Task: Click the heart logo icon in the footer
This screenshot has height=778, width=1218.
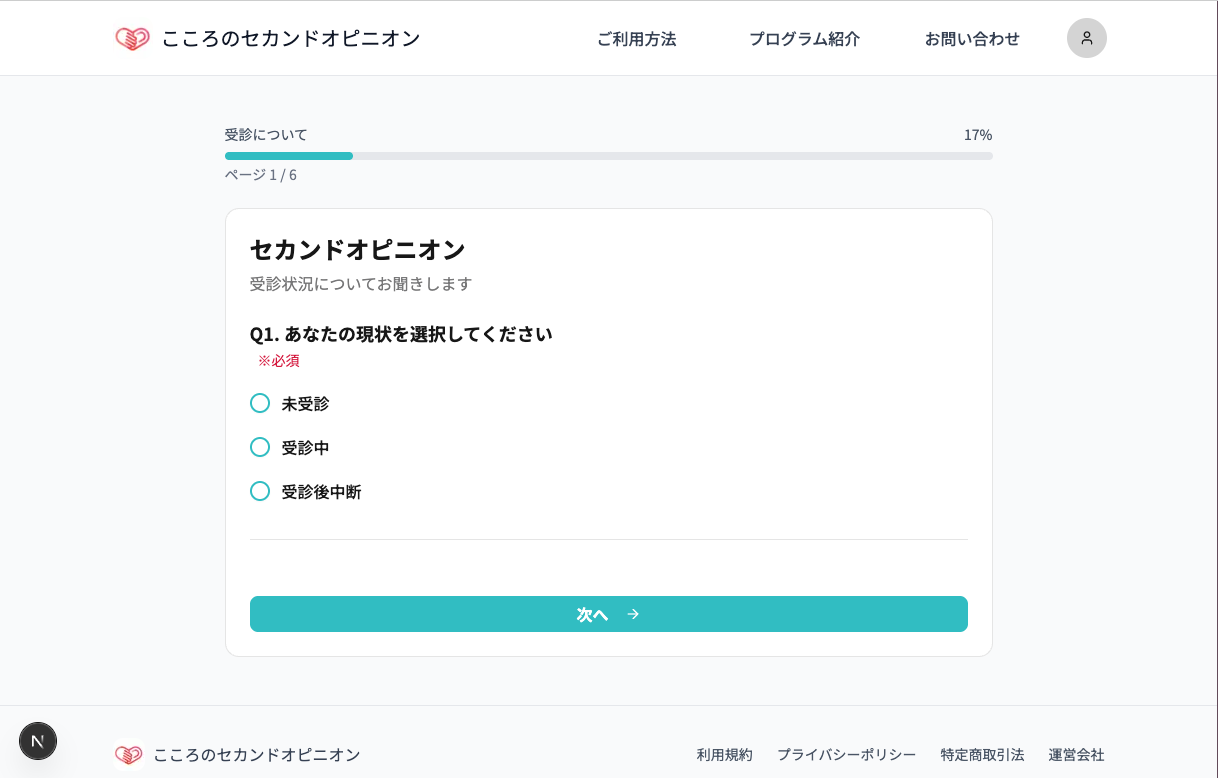Action: click(x=128, y=755)
